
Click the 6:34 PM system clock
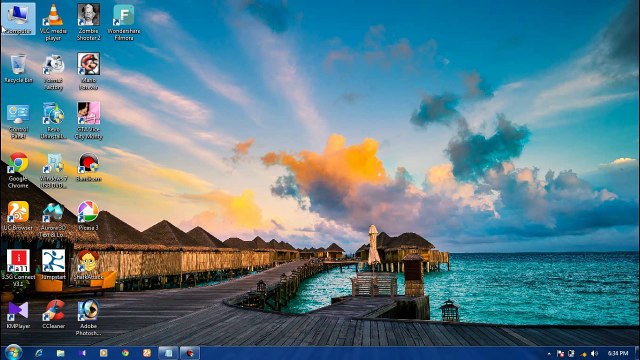618,353
